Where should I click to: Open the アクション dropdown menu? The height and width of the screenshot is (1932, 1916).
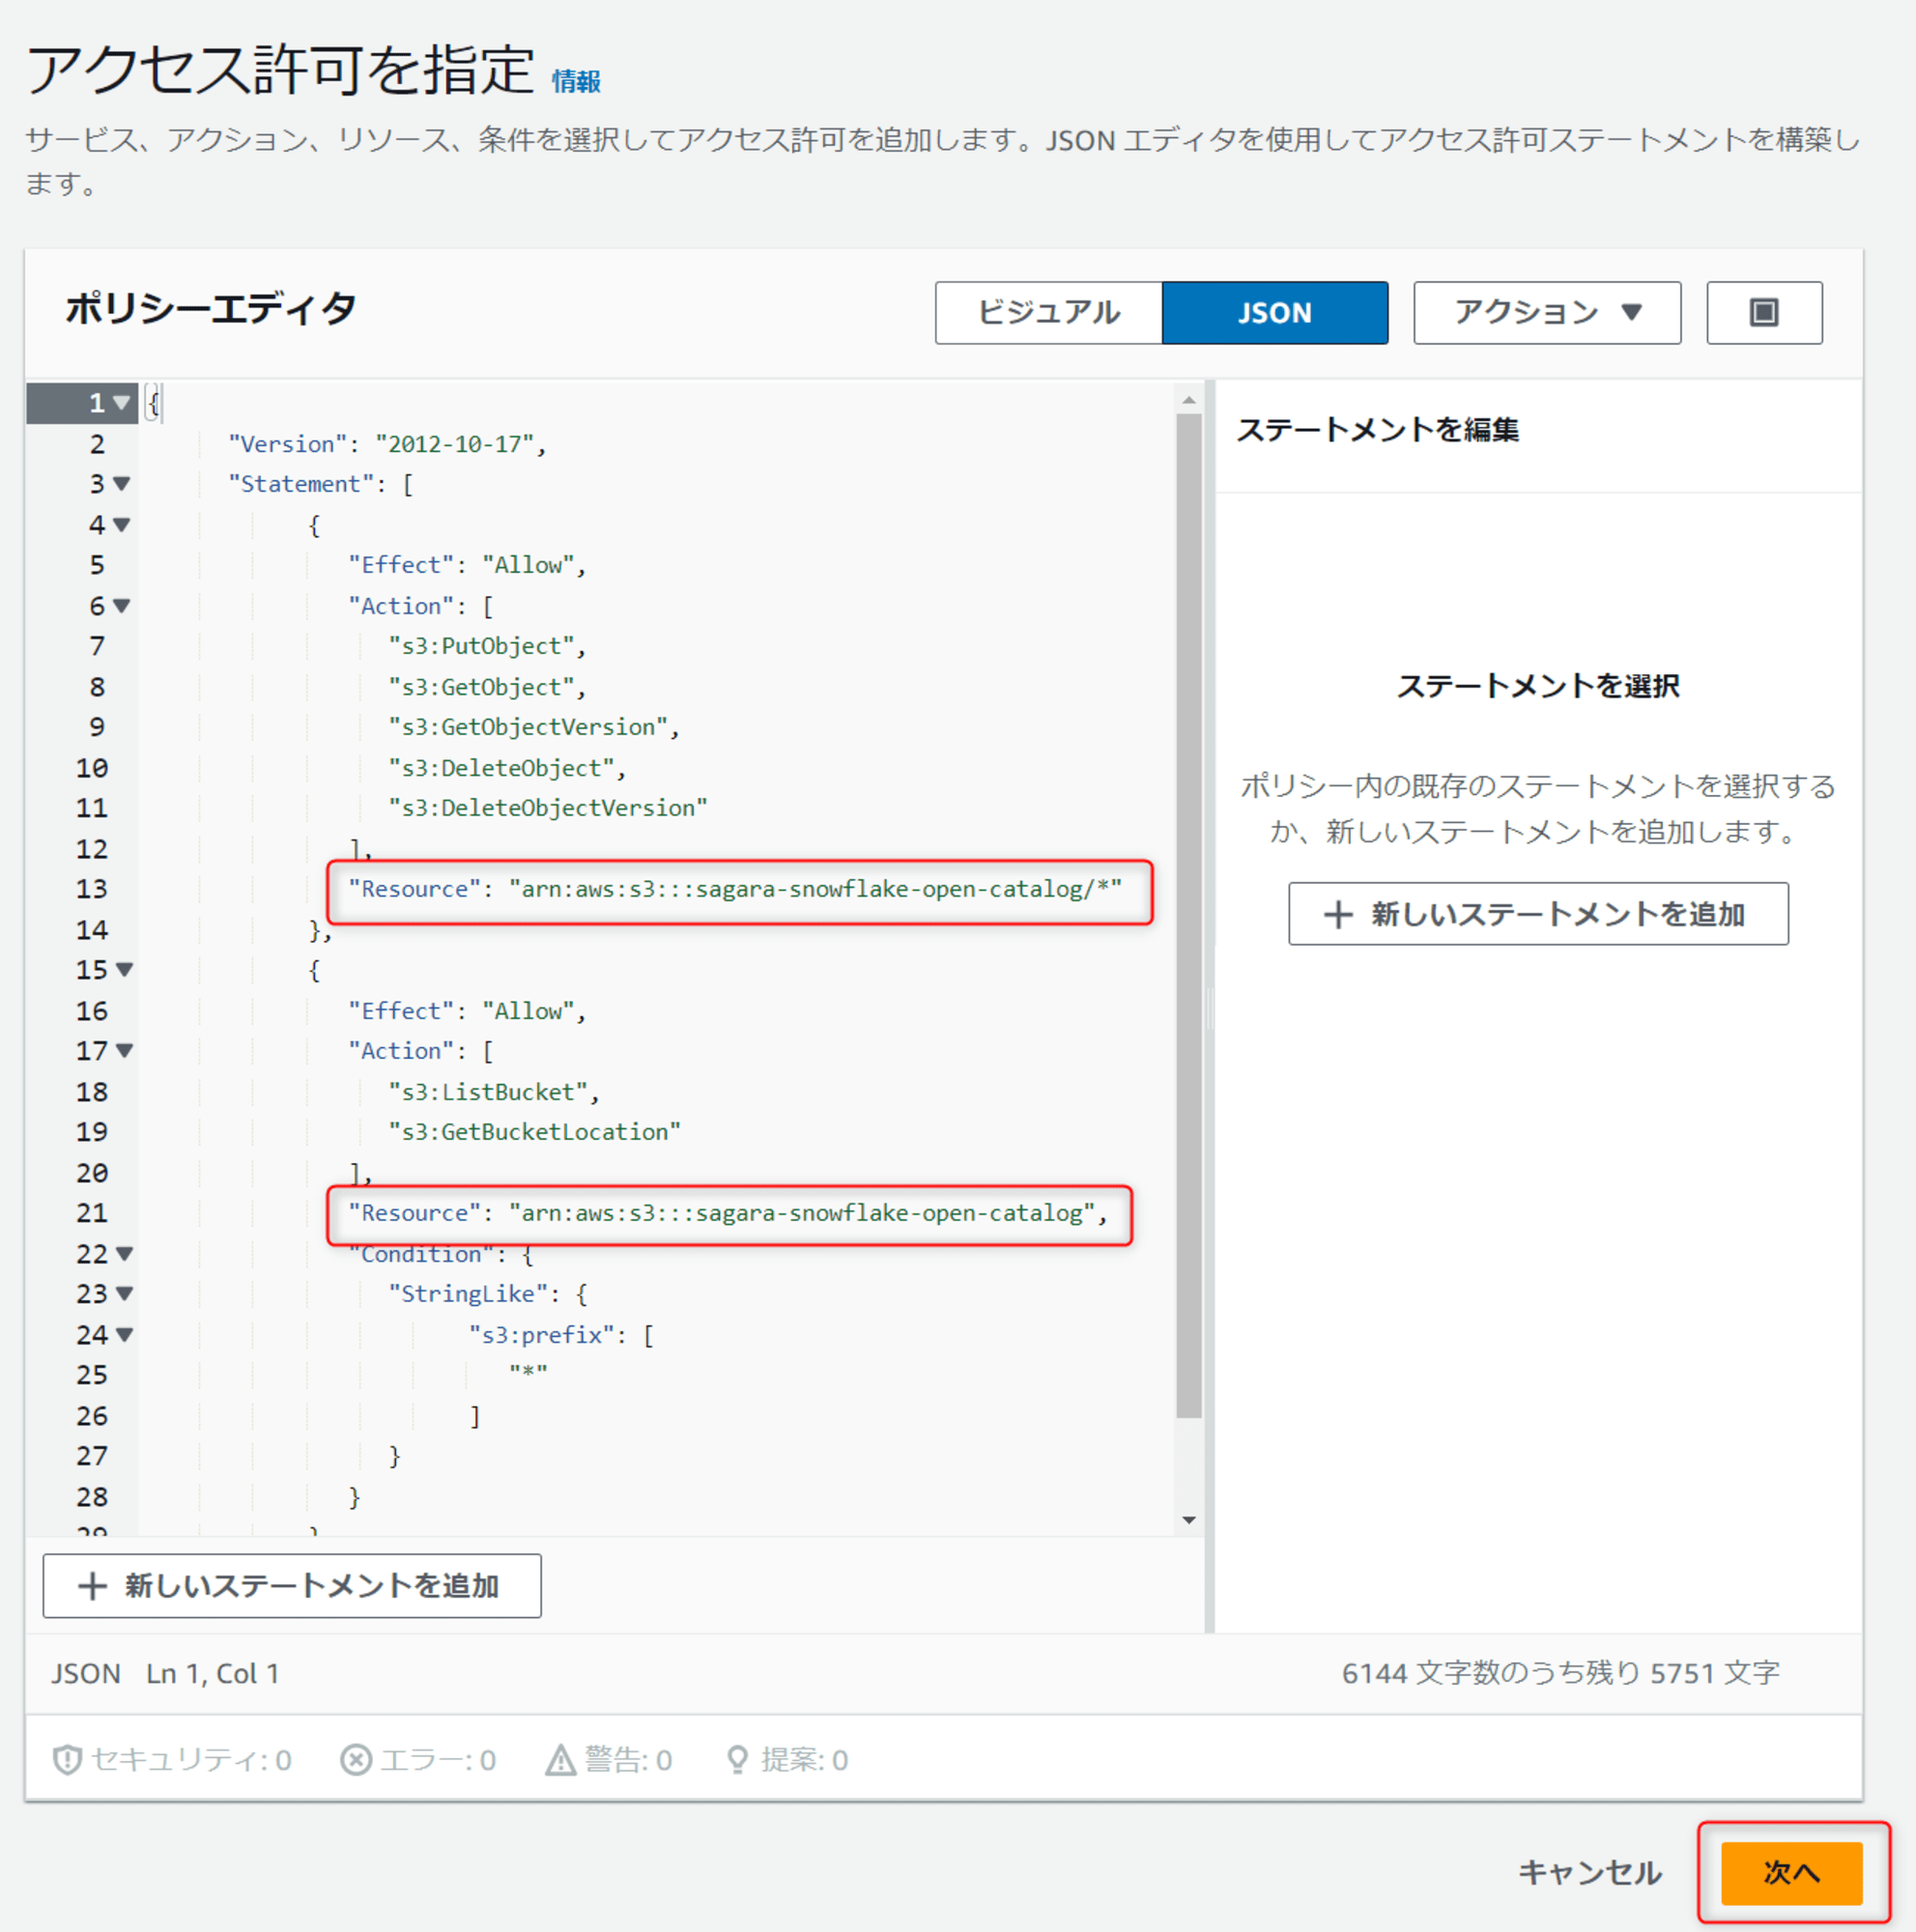1546,313
